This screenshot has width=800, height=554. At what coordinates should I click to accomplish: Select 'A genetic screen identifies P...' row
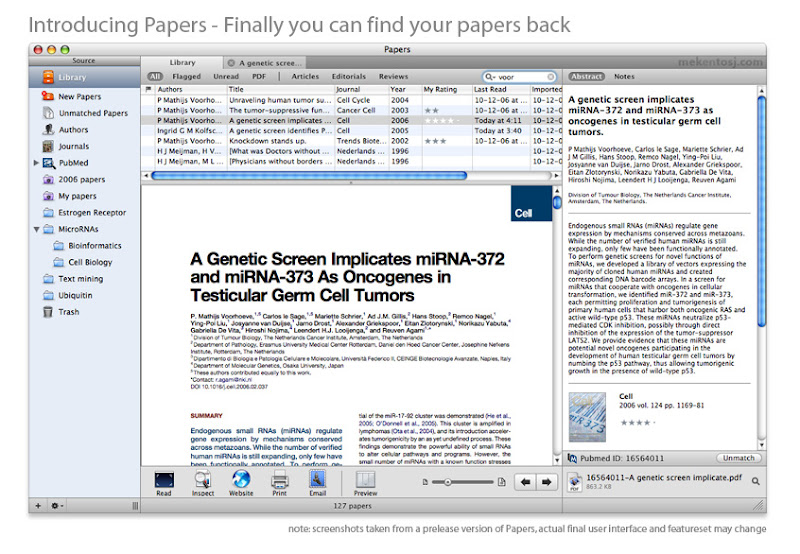352,131
